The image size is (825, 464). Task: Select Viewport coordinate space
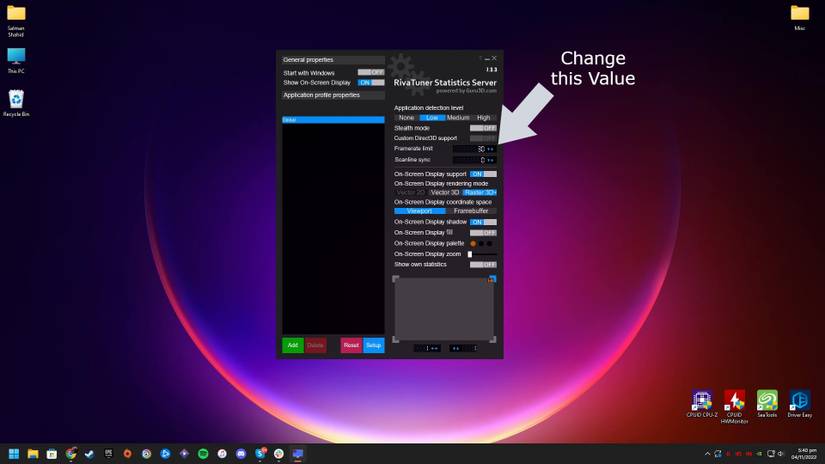[419, 211]
